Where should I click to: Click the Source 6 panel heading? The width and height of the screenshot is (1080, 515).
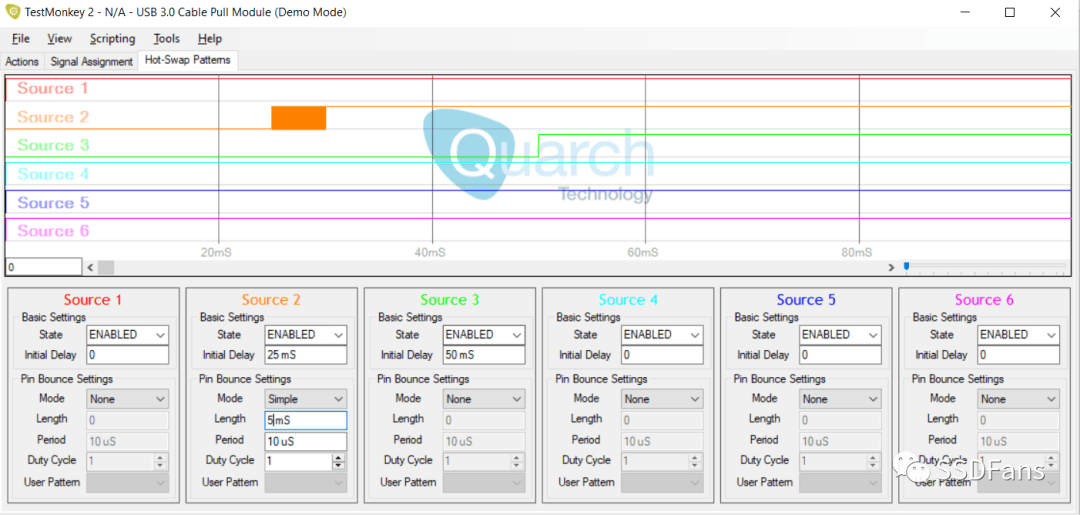click(x=984, y=300)
